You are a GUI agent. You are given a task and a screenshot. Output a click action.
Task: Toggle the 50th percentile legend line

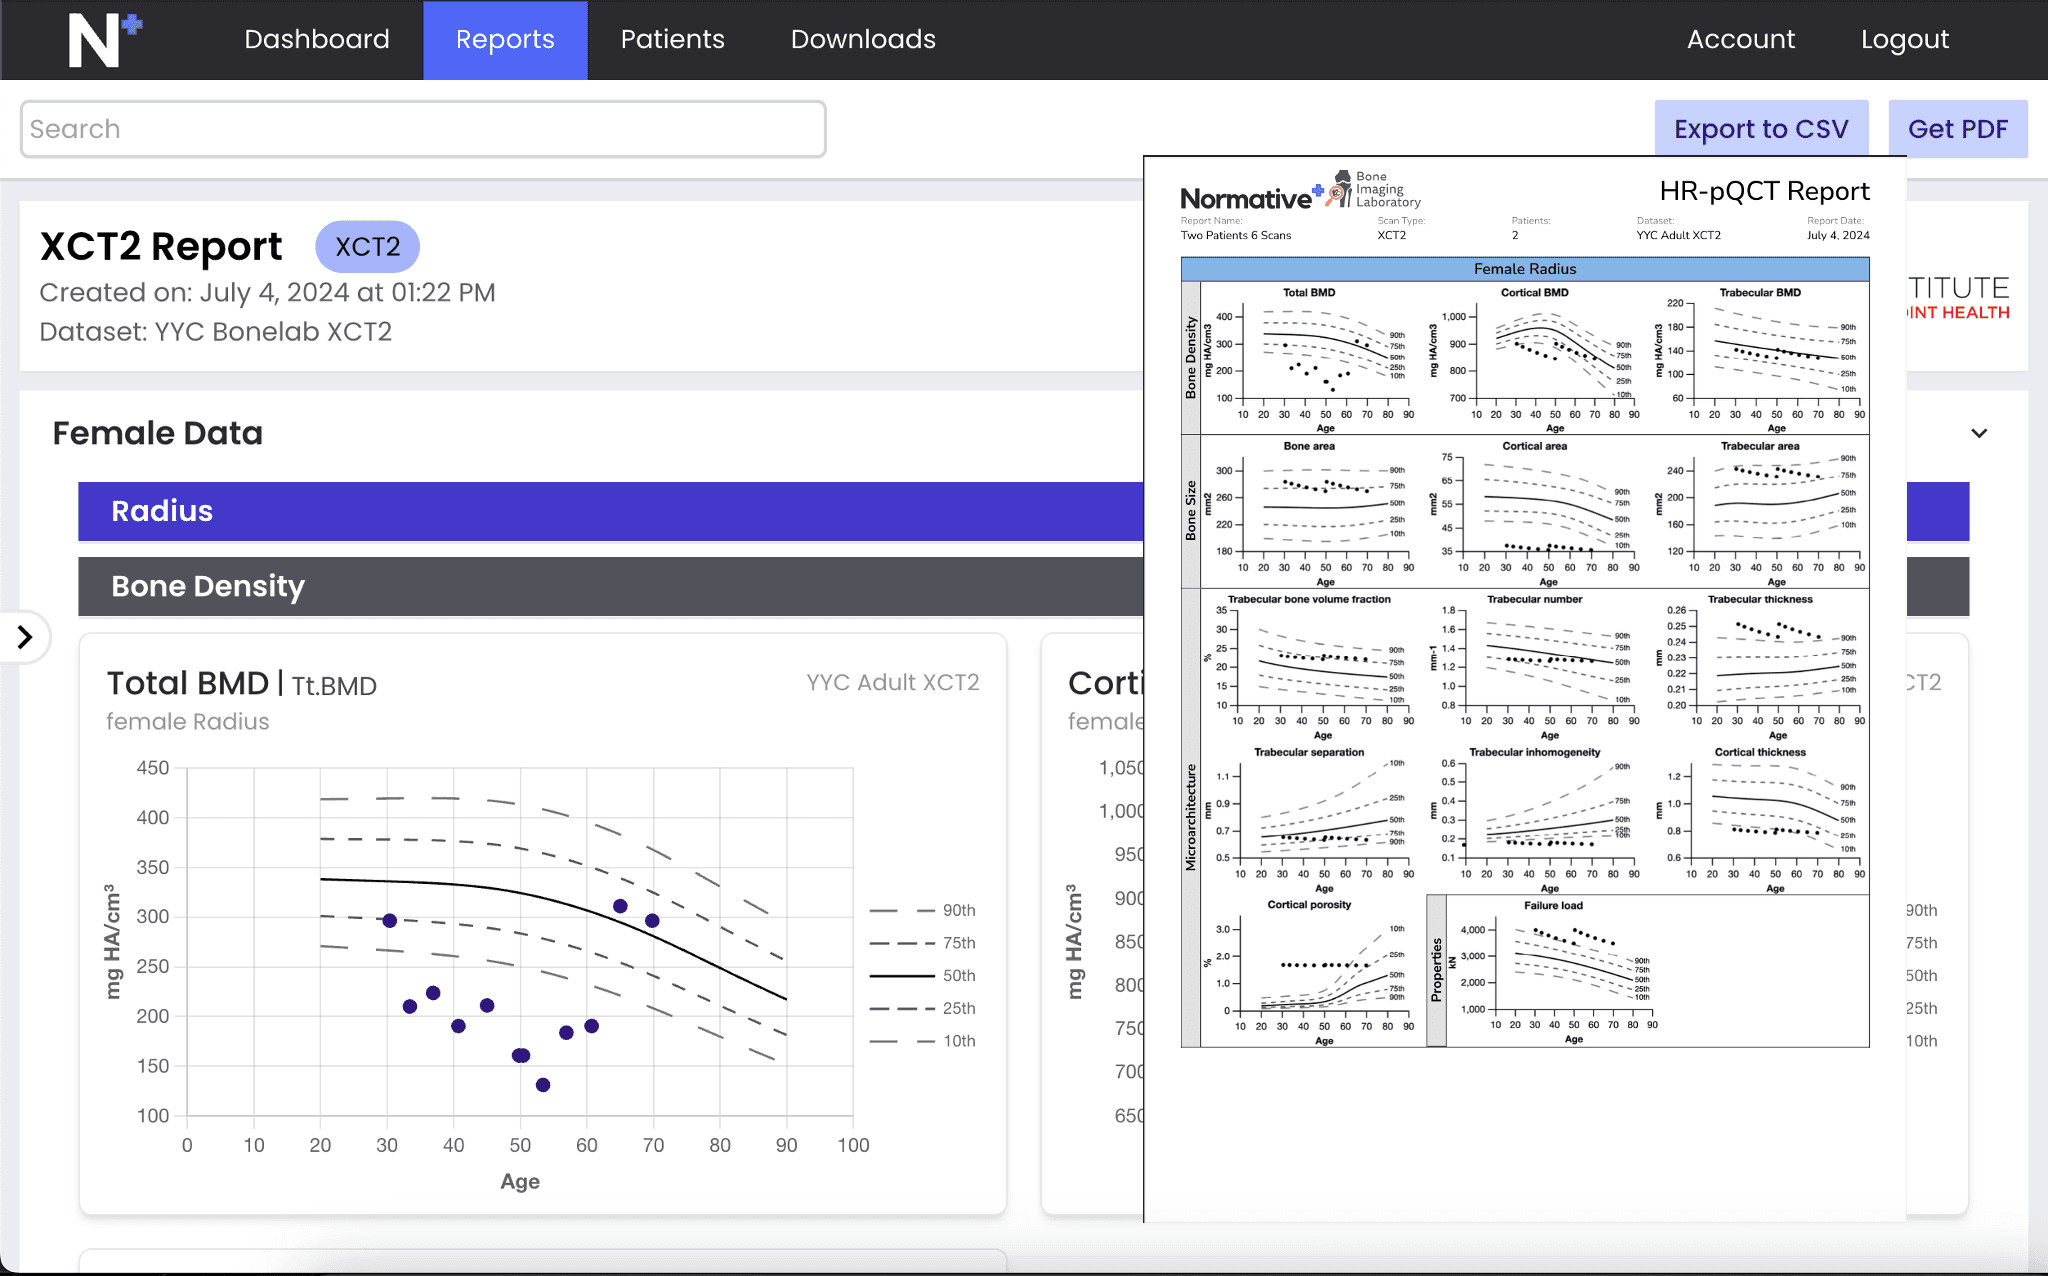[x=922, y=975]
